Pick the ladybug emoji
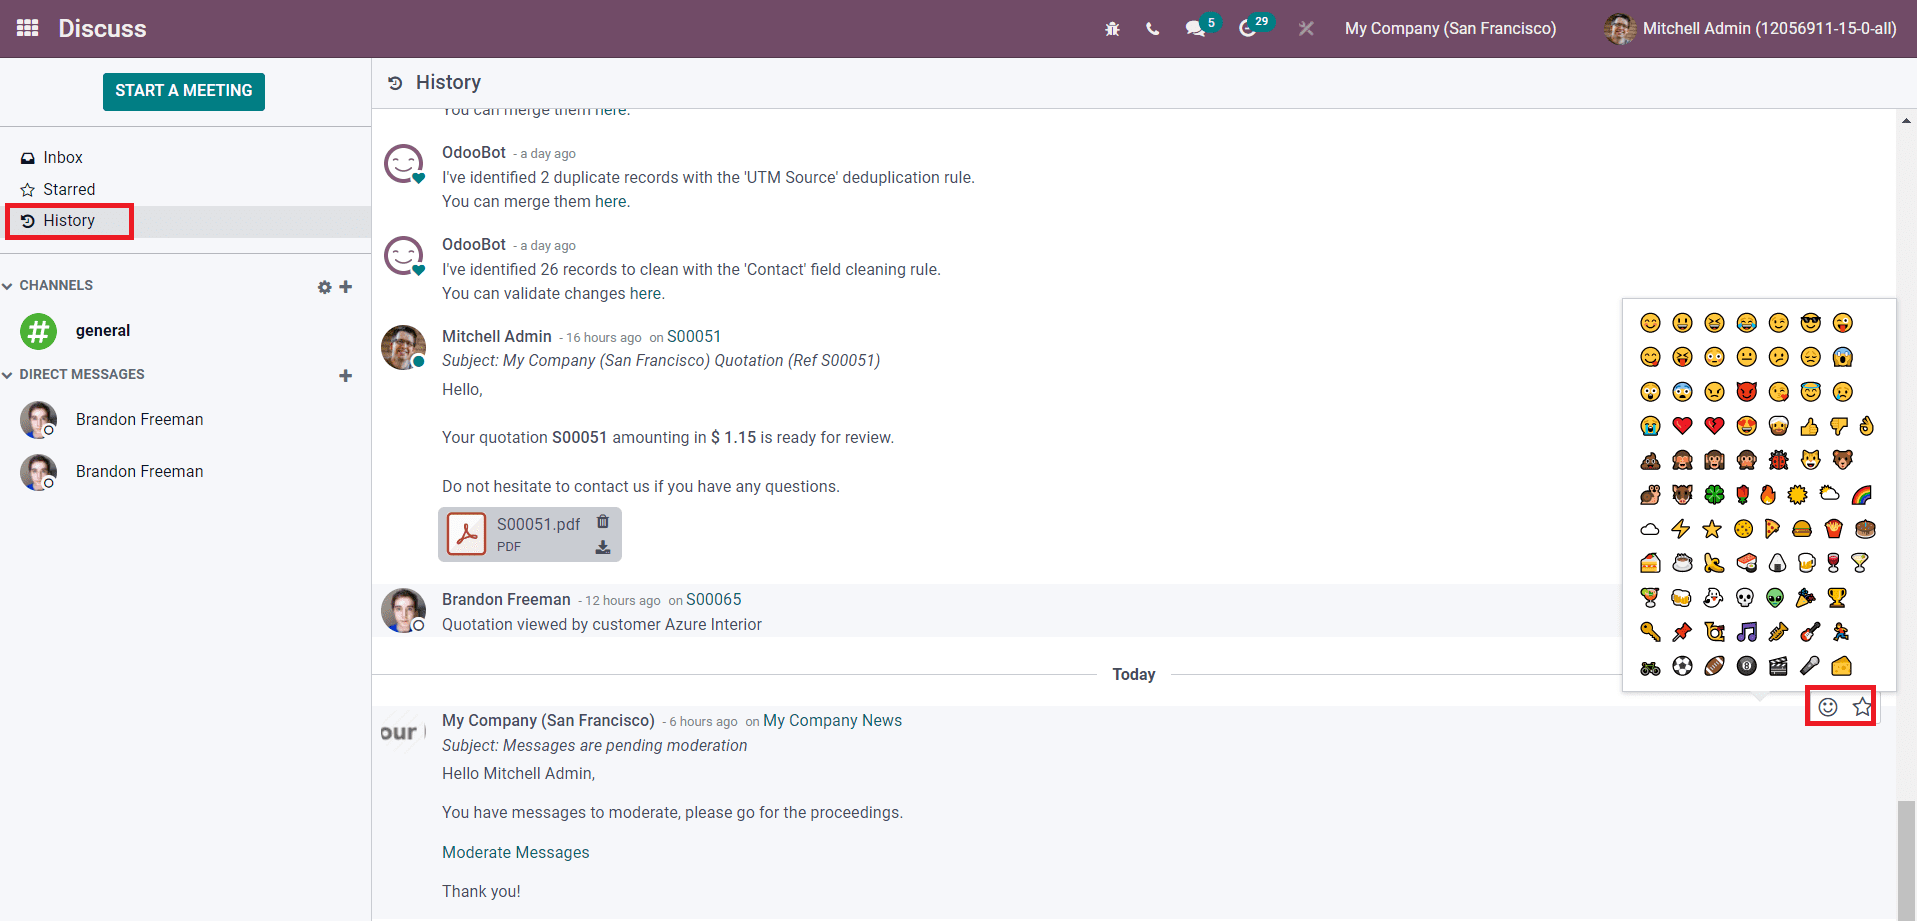 pyautogui.click(x=1778, y=460)
